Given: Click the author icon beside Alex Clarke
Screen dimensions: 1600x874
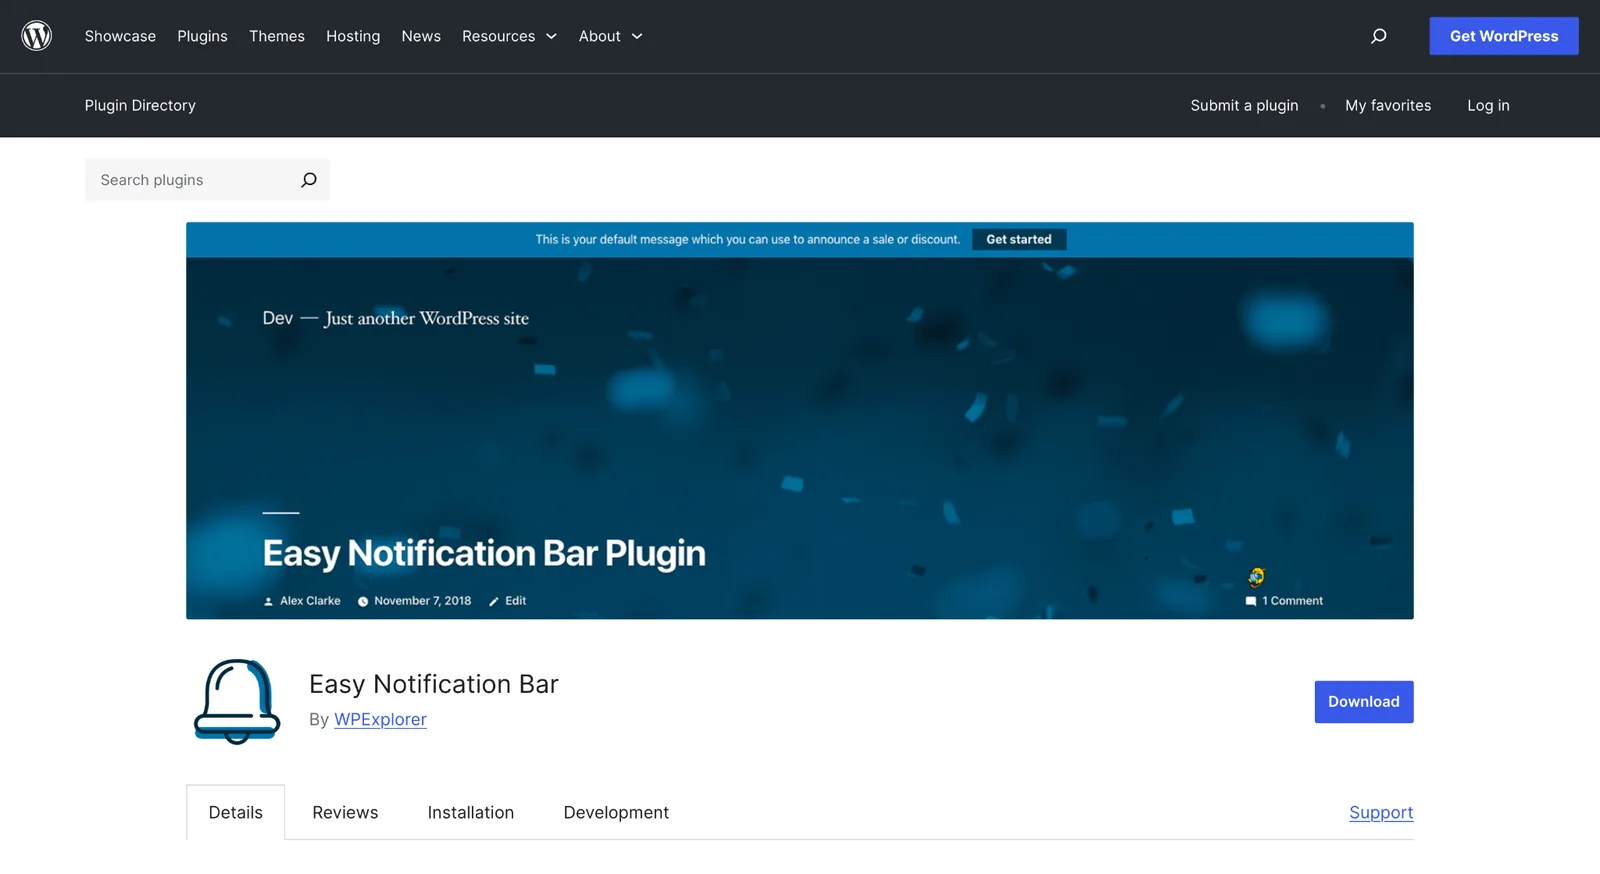Looking at the screenshot, I should 268,601.
